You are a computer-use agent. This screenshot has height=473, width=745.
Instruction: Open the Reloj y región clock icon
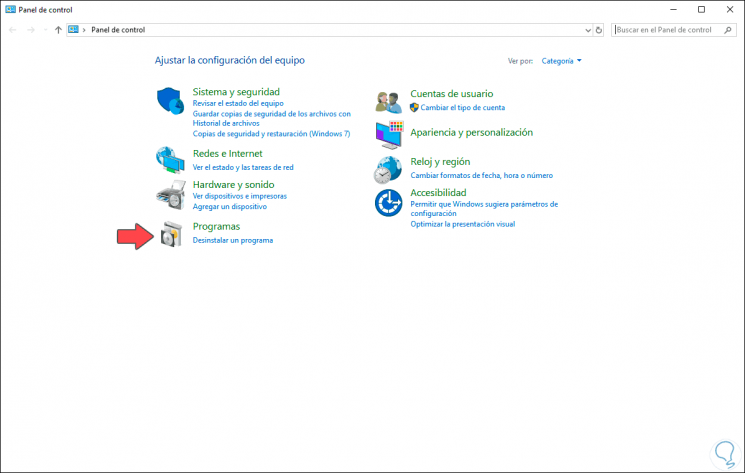(x=388, y=170)
